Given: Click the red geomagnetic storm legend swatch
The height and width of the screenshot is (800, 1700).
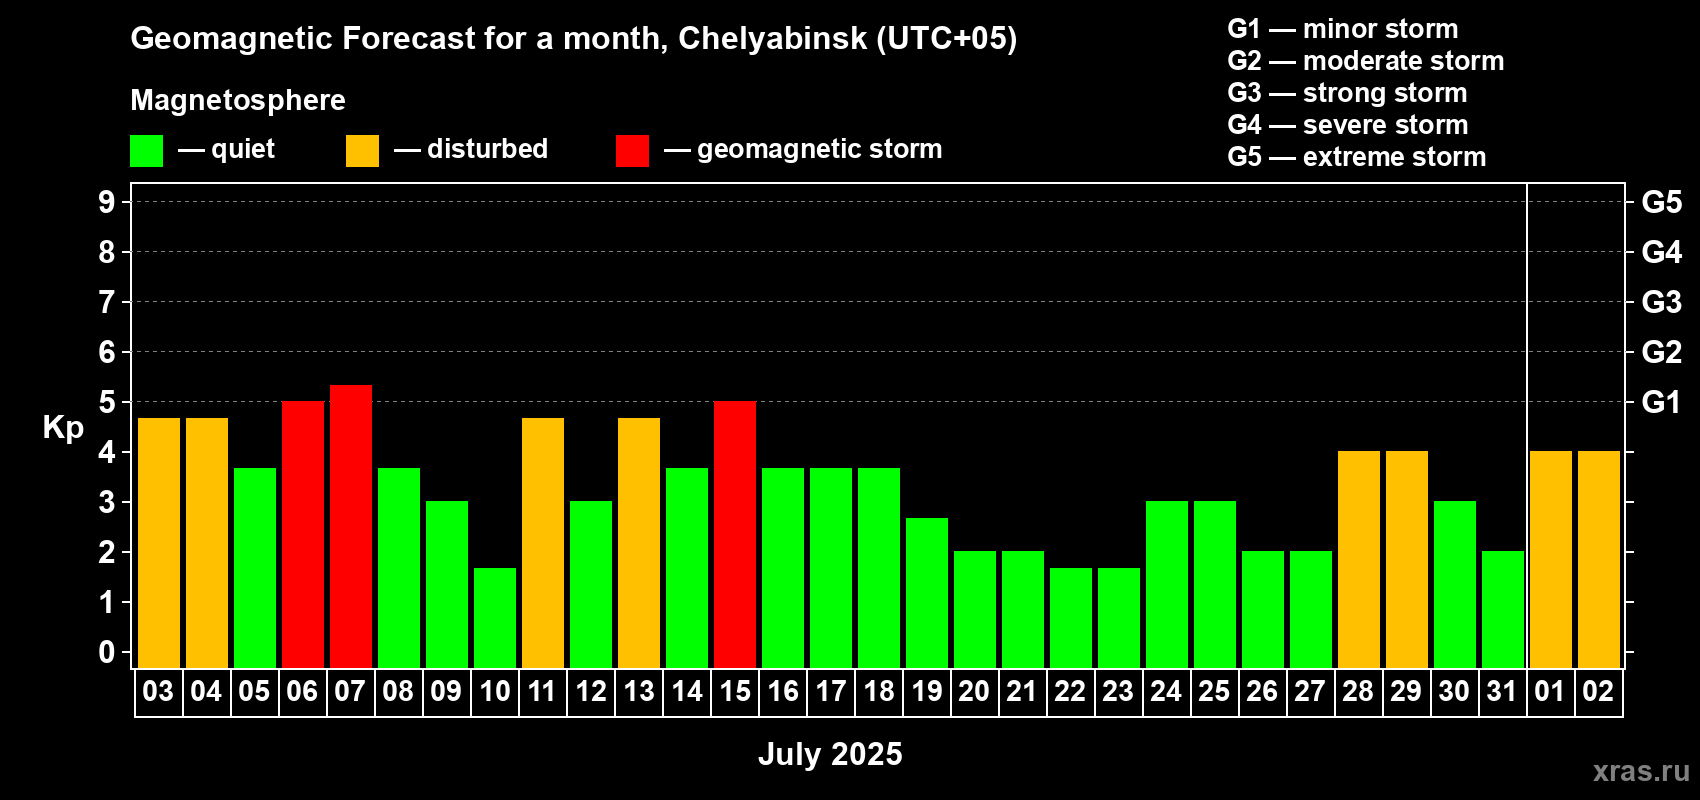Looking at the screenshot, I should (x=632, y=151).
